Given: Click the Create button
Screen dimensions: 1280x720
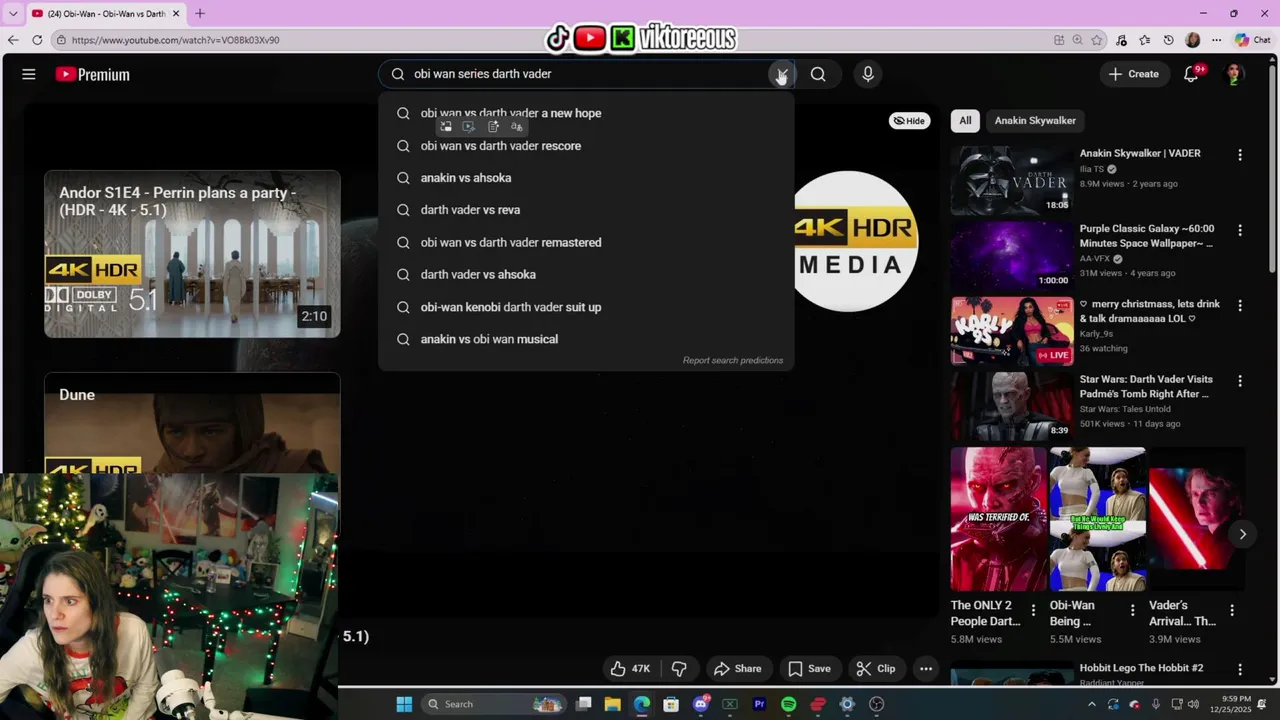Looking at the screenshot, I should [x=1134, y=74].
